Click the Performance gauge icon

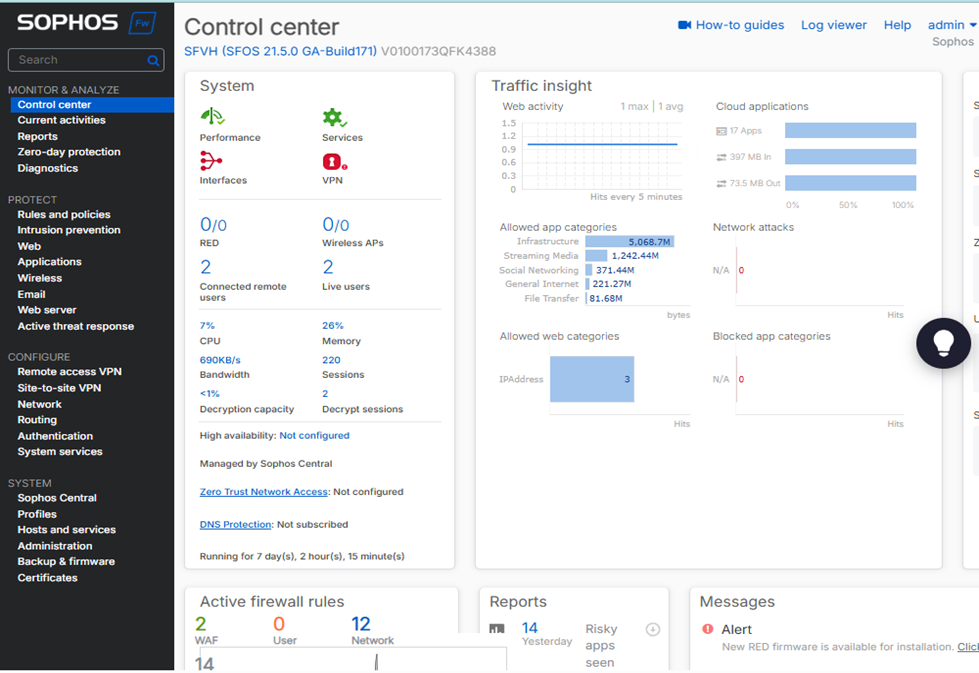pos(212,117)
